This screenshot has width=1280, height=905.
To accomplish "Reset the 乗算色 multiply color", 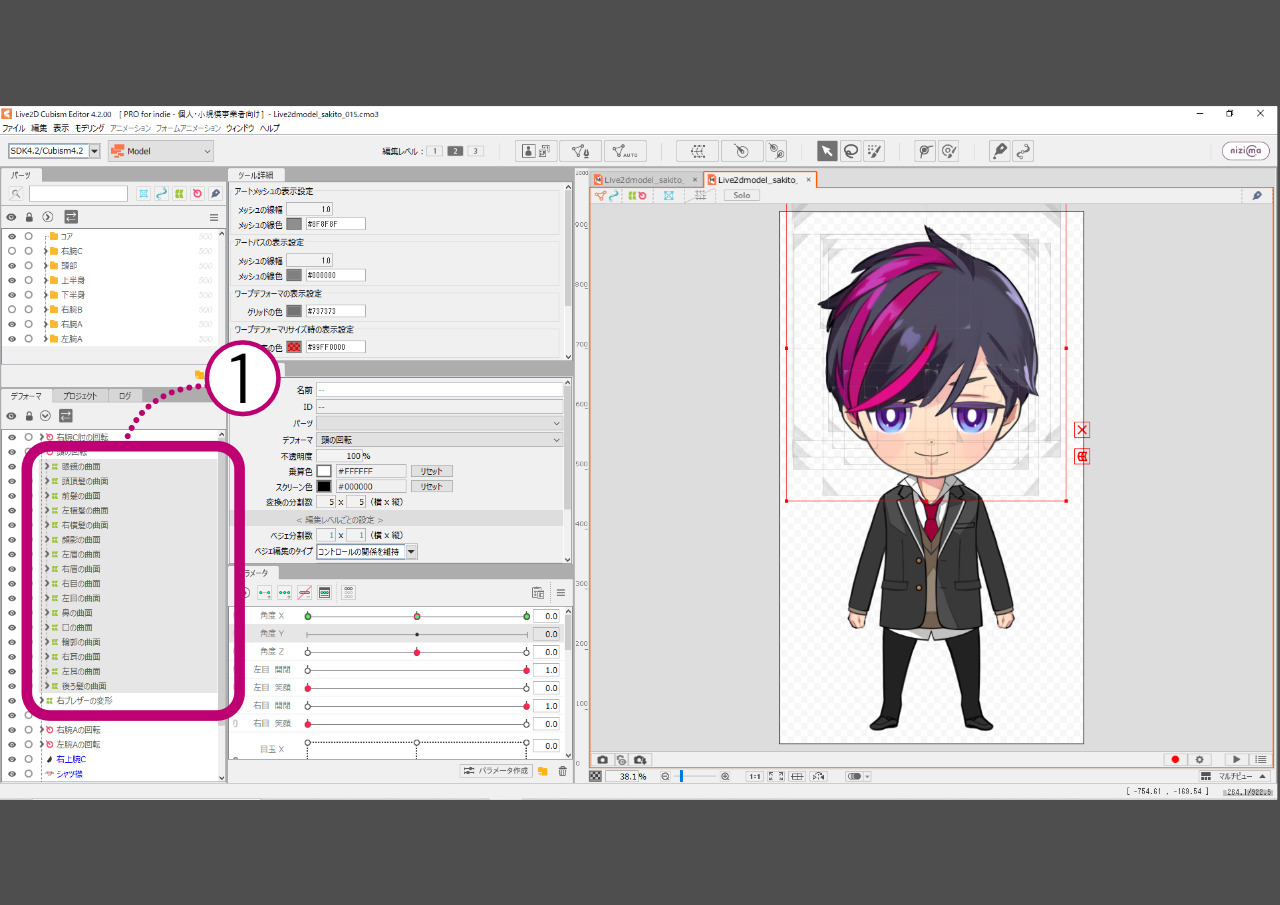I will pyautogui.click(x=431, y=471).
